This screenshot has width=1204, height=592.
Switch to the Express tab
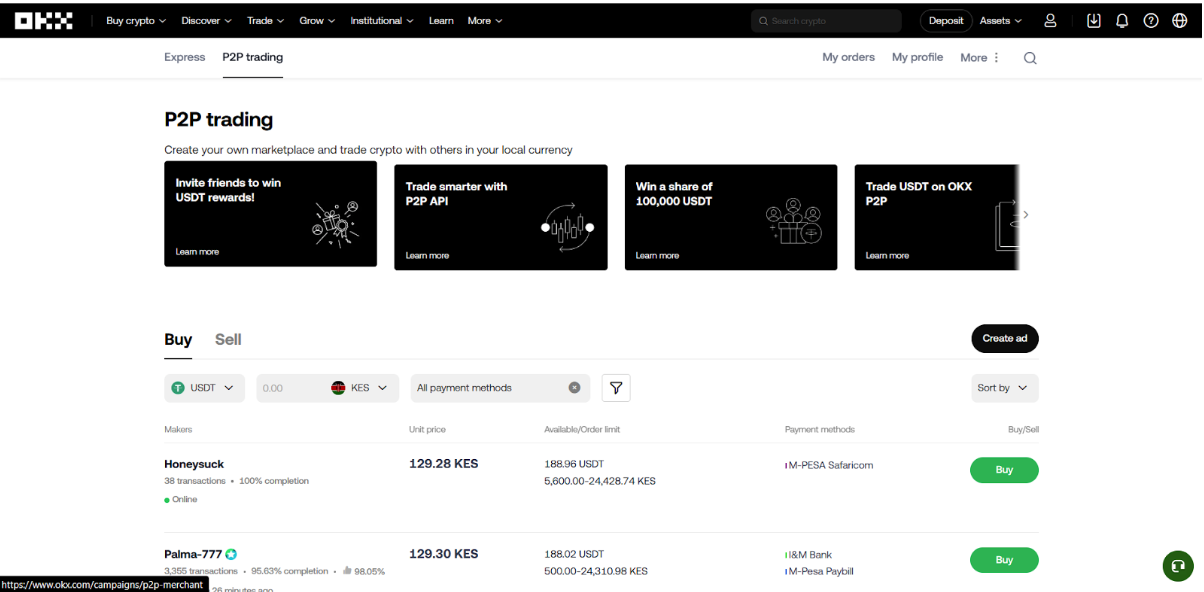185,57
